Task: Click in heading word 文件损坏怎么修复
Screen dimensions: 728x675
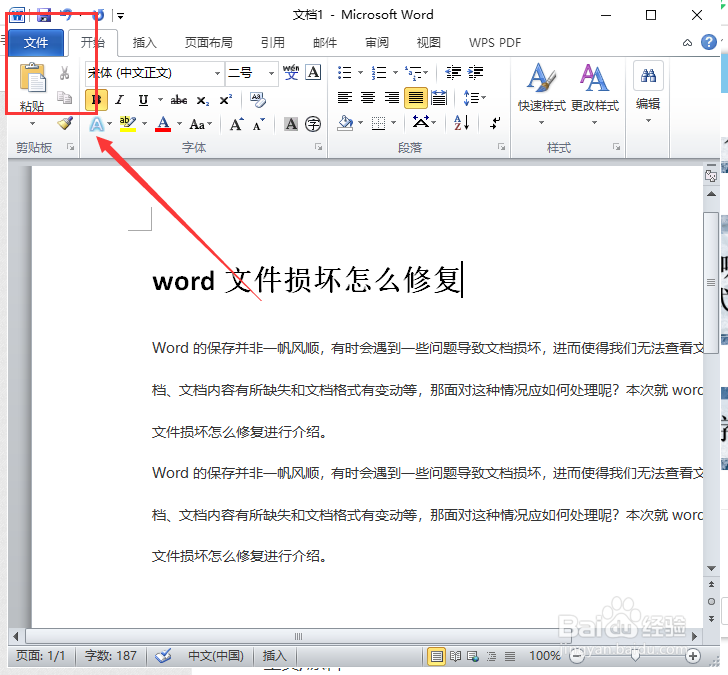Action: [344, 280]
